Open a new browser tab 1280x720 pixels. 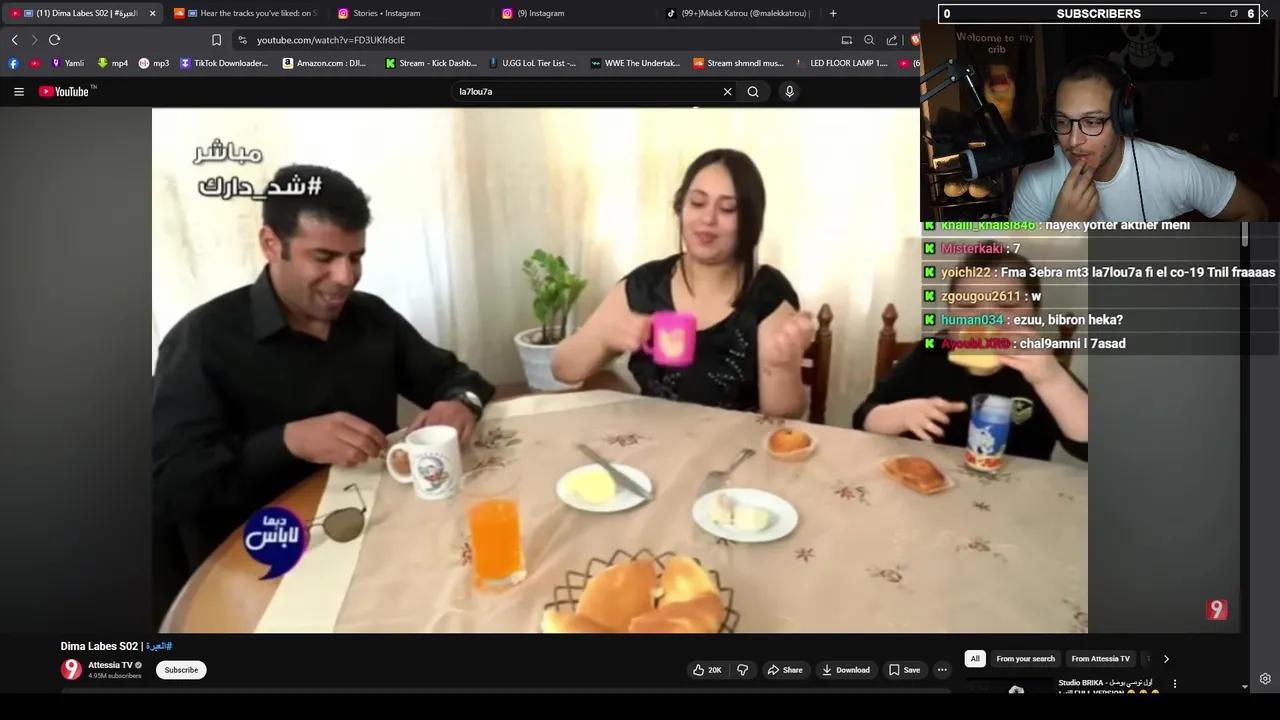tap(833, 13)
